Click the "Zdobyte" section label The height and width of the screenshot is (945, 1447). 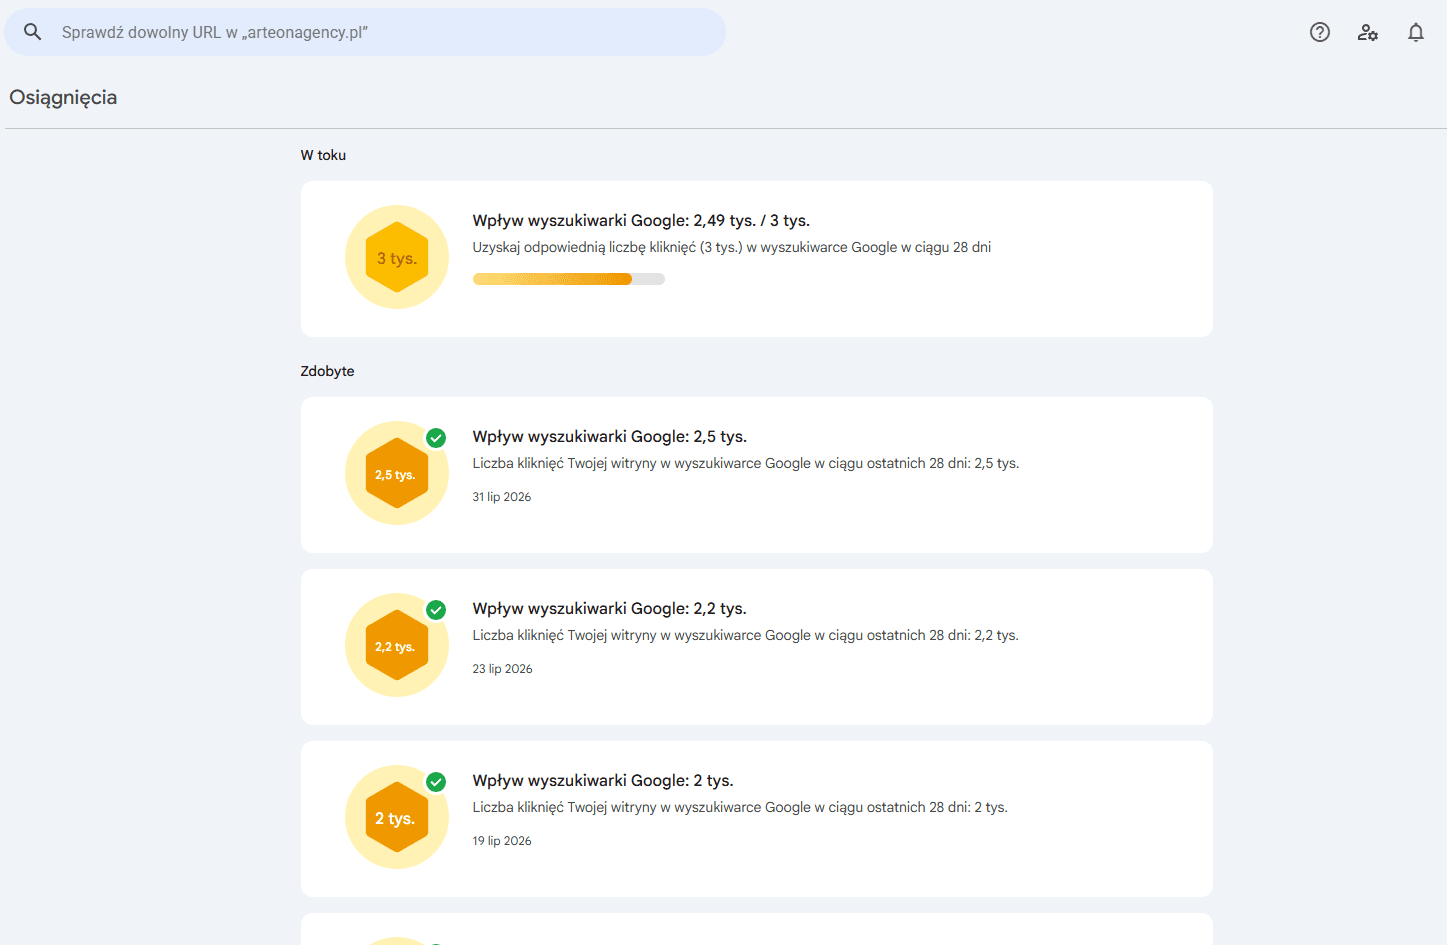point(328,371)
